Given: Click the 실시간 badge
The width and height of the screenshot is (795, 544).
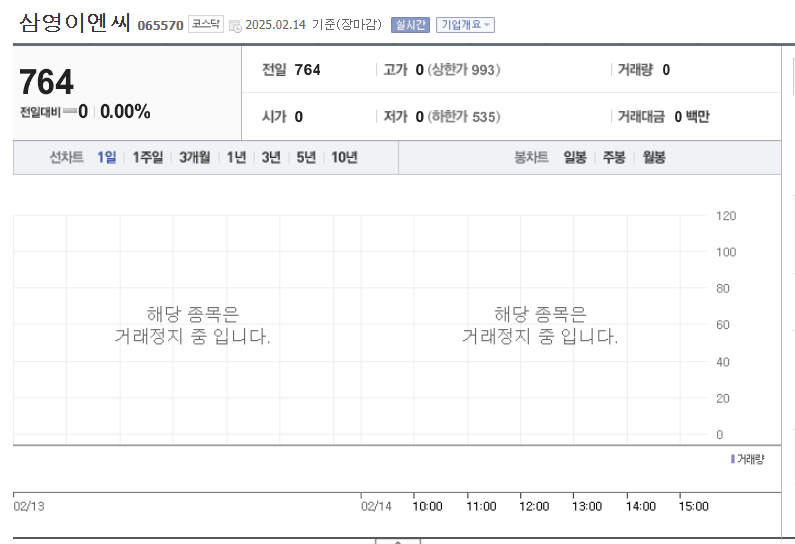Looking at the screenshot, I should pos(410,25).
